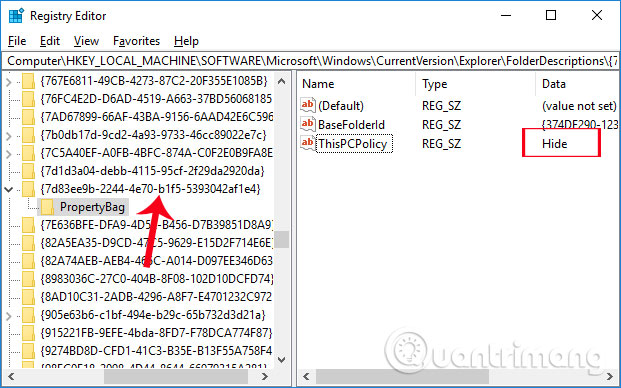
Task: Click the "(value not set)" data cell
Action: (579, 106)
